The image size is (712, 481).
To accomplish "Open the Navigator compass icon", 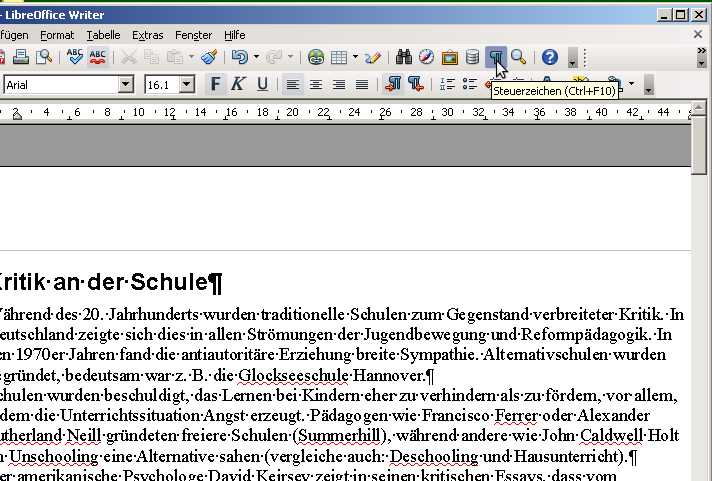I will pyautogui.click(x=427, y=57).
